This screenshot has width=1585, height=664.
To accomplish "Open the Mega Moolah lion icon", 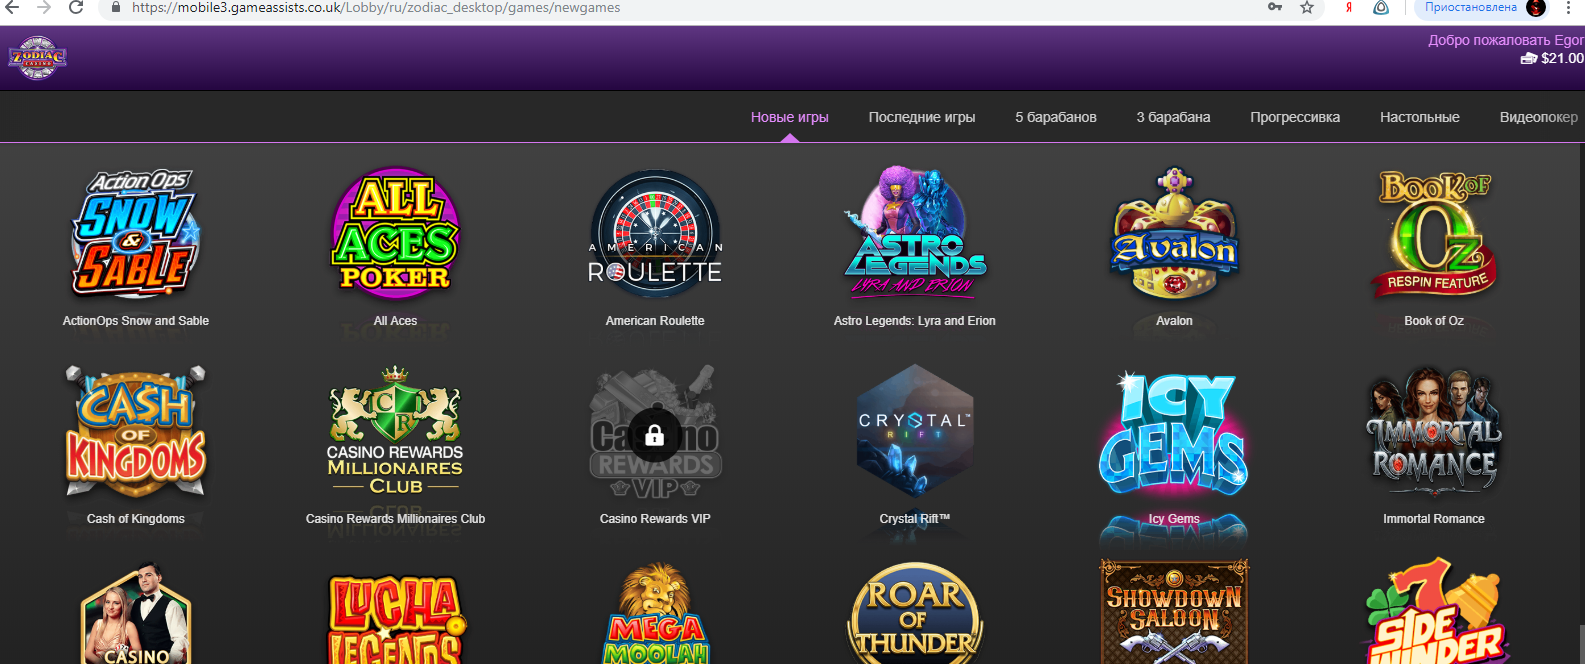I will click(x=655, y=613).
